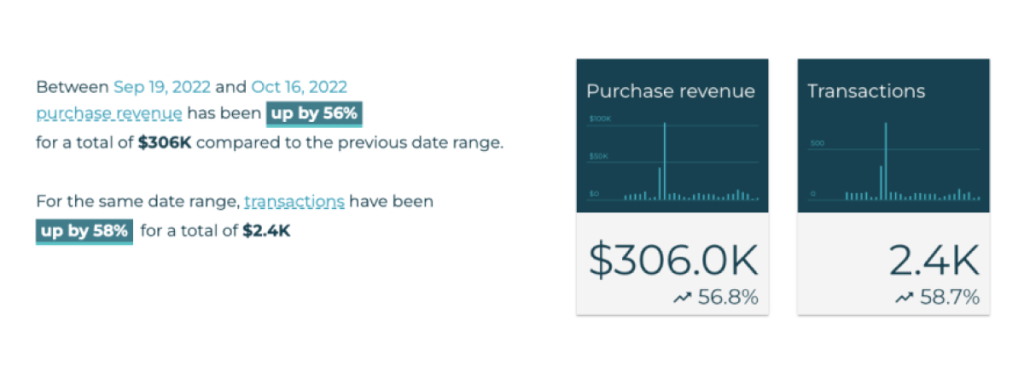The image size is (1024, 384).
Task: Click the 'up by 56%' highlighted badge
Action: (314, 114)
